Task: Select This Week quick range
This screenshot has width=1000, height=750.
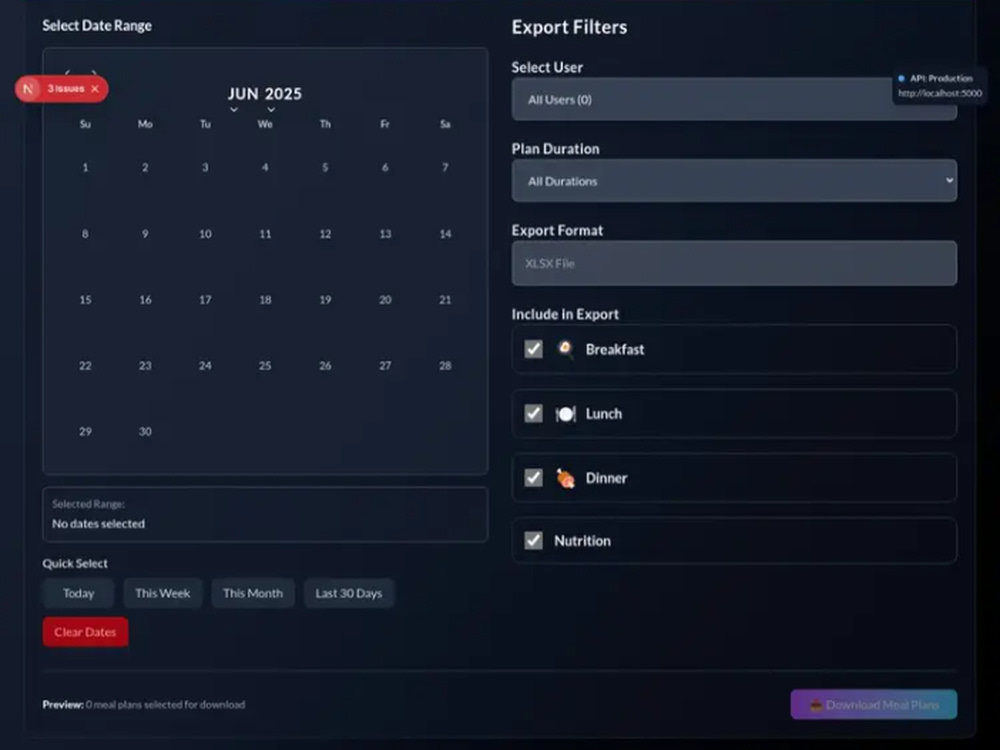Action: coord(163,593)
